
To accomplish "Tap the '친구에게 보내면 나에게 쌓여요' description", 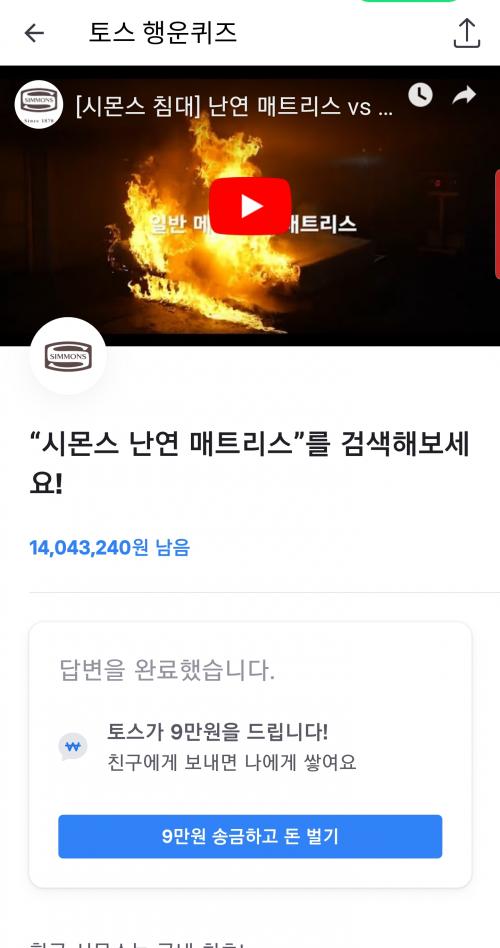I will [x=232, y=762].
